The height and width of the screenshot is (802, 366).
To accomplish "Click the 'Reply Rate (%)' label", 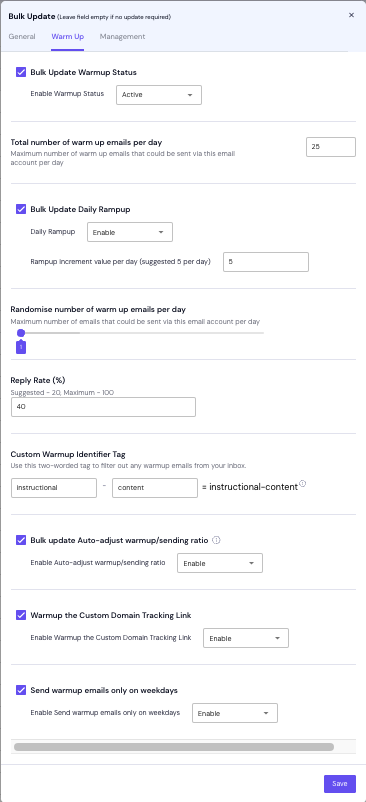I will [x=38, y=381].
